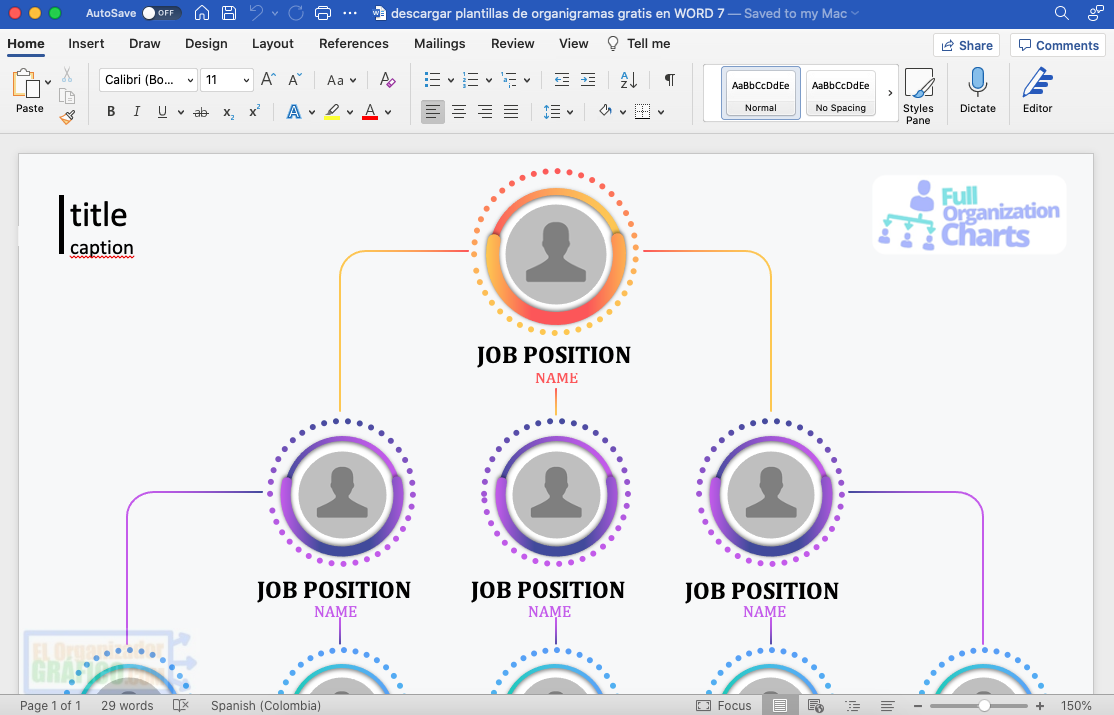
Task: Adjust the zoom slider handle
Action: [984, 706]
